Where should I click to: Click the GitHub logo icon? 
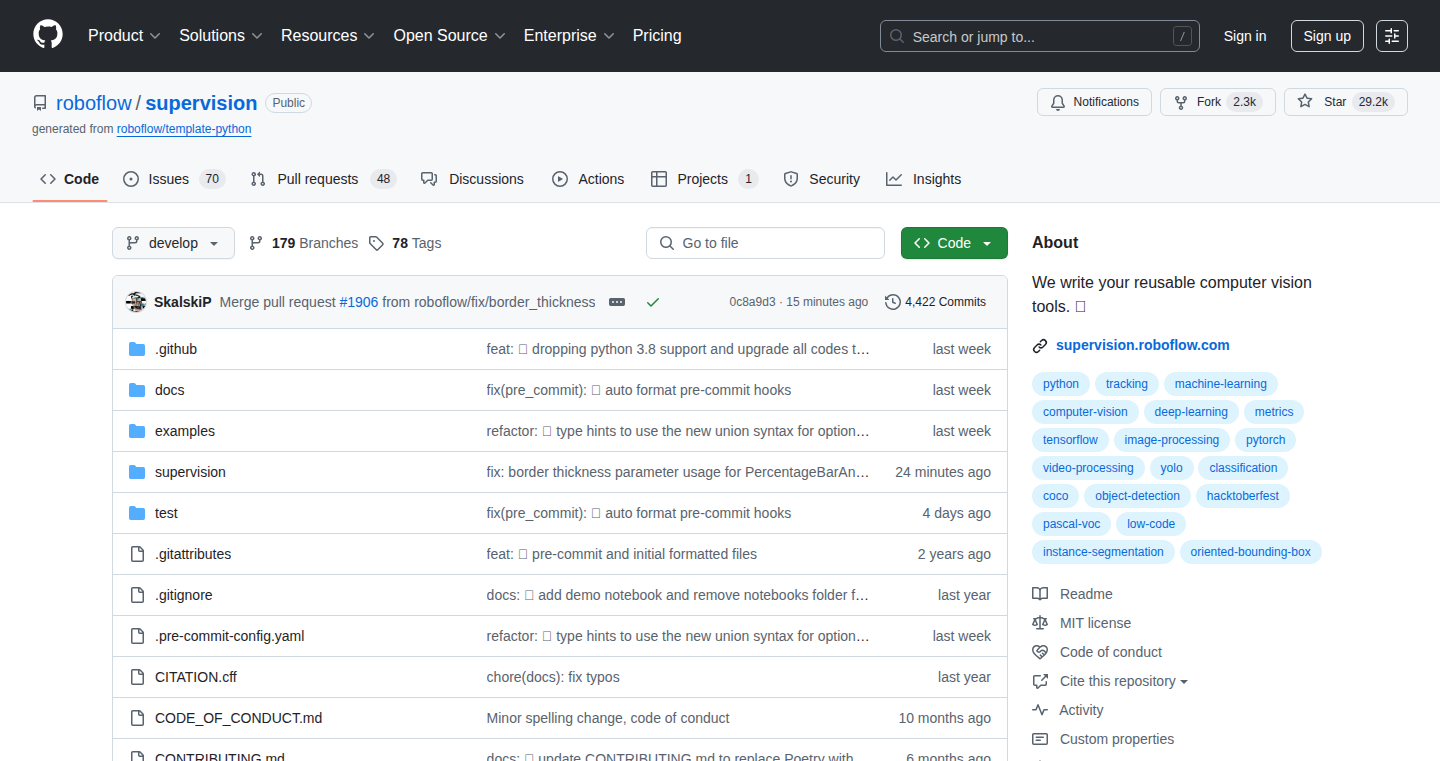point(48,35)
